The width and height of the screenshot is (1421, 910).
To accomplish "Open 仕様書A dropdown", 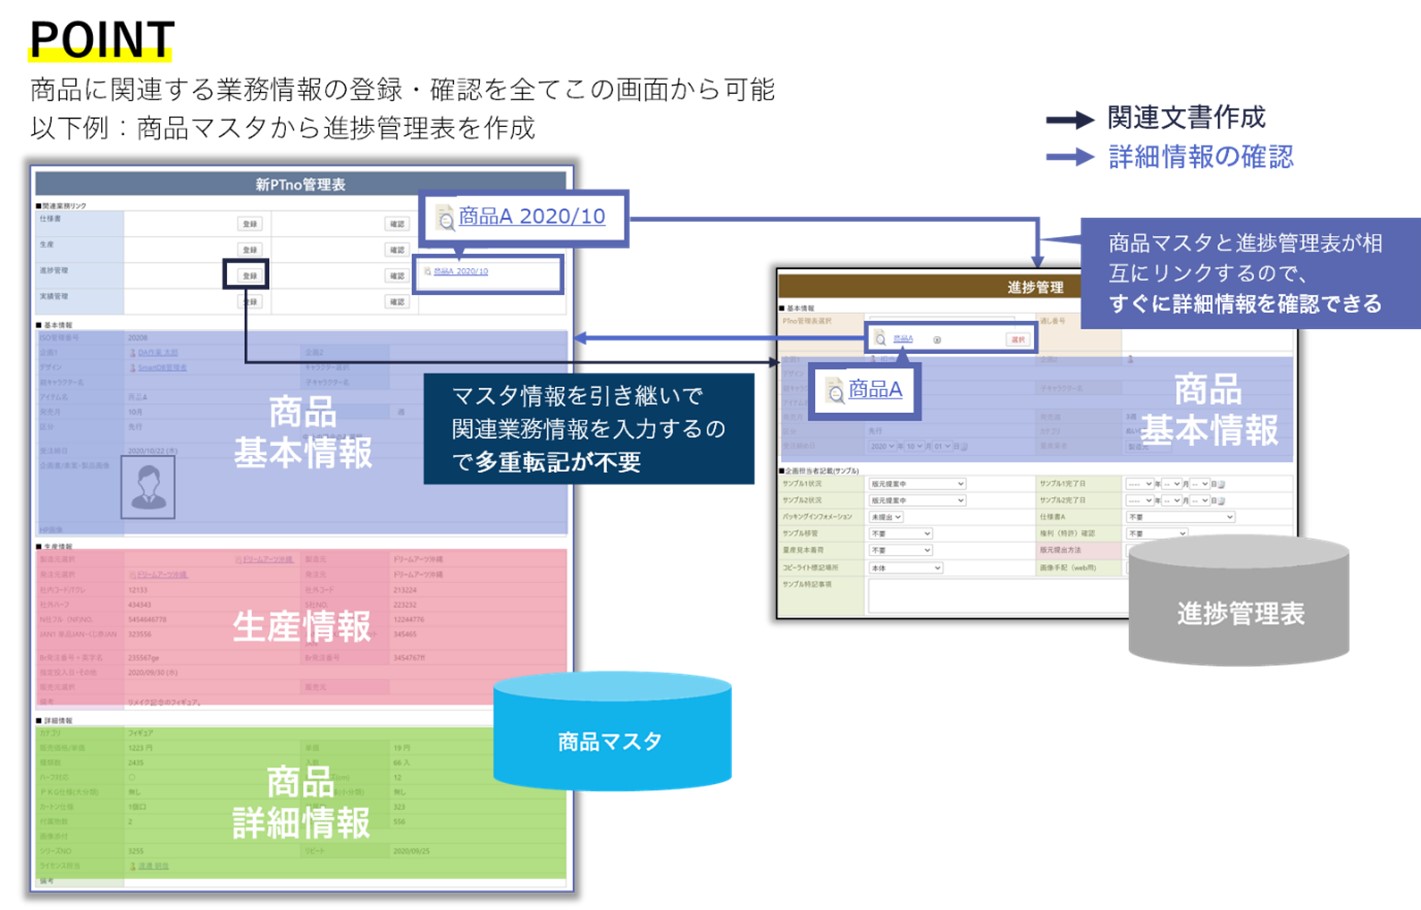I will [1180, 517].
